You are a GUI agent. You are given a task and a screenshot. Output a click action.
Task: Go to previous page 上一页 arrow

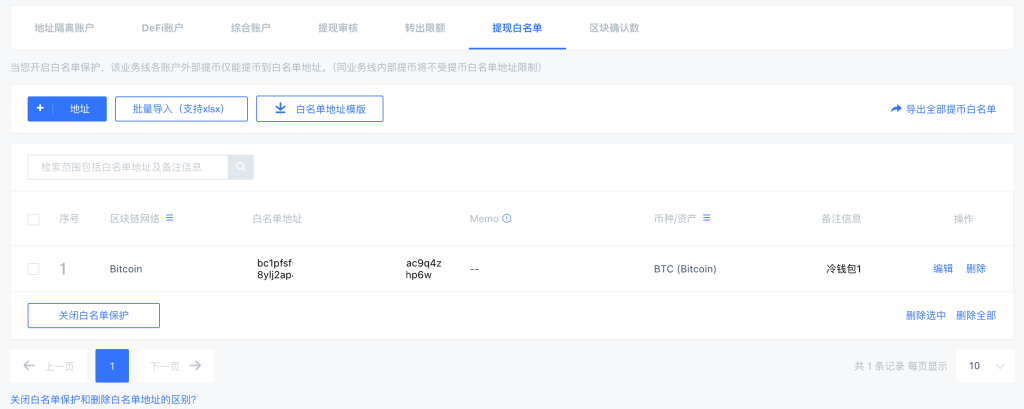(x=29, y=366)
